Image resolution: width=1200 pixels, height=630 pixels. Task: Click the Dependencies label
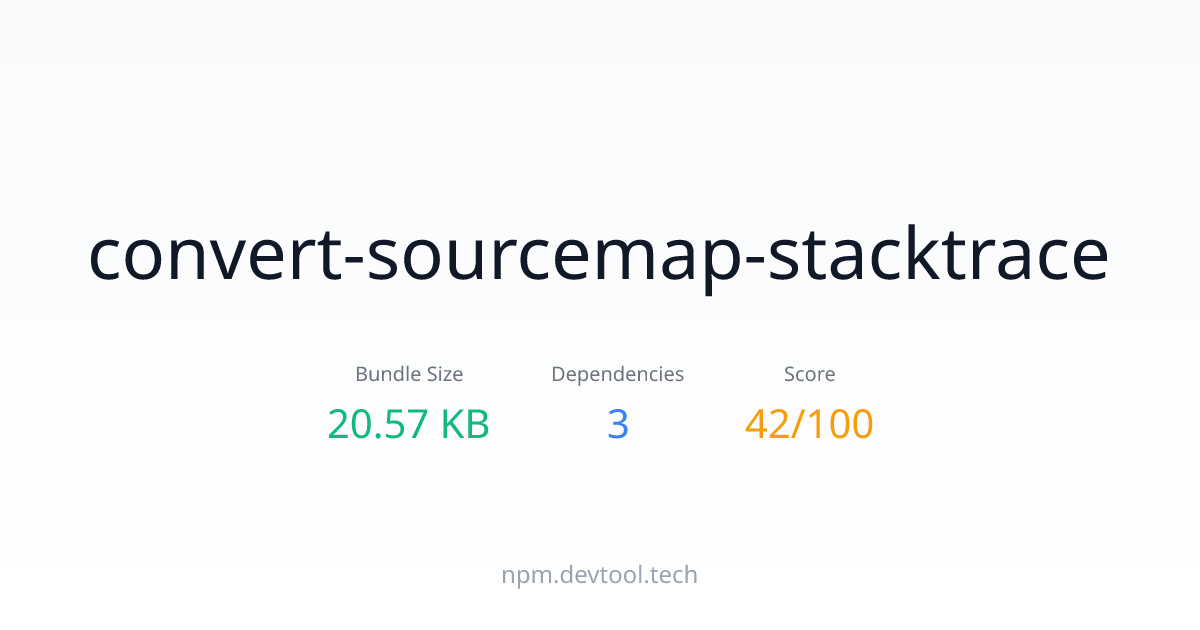coord(618,374)
